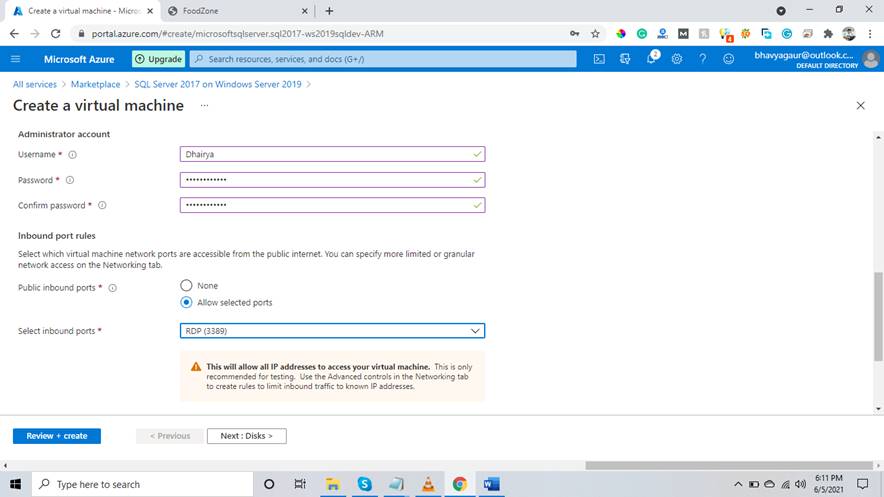The height and width of the screenshot is (497, 884).
Task: Click Username info icon
Action: pos(72,154)
